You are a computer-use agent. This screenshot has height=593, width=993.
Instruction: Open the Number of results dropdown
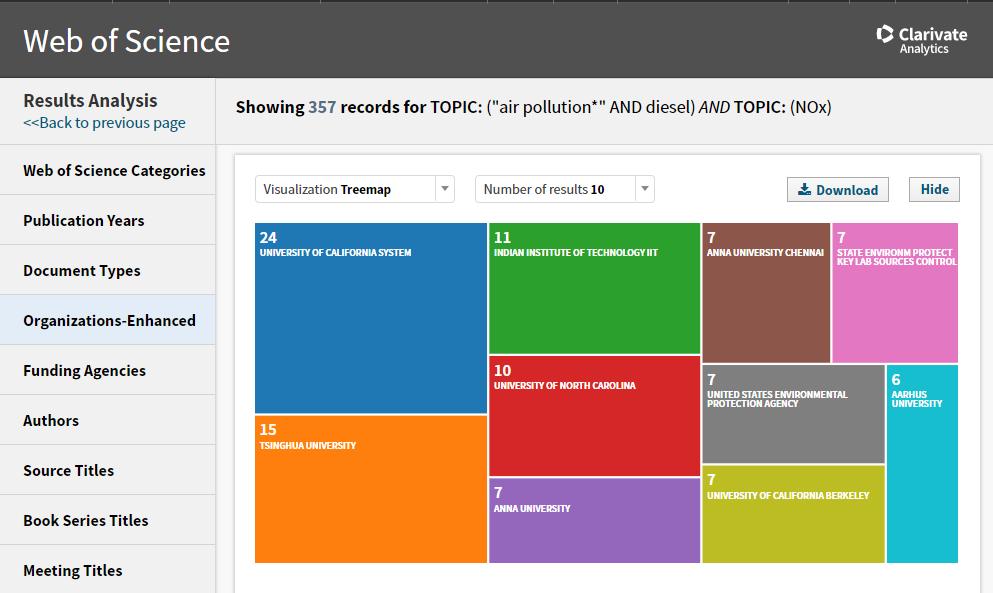pyautogui.click(x=565, y=189)
